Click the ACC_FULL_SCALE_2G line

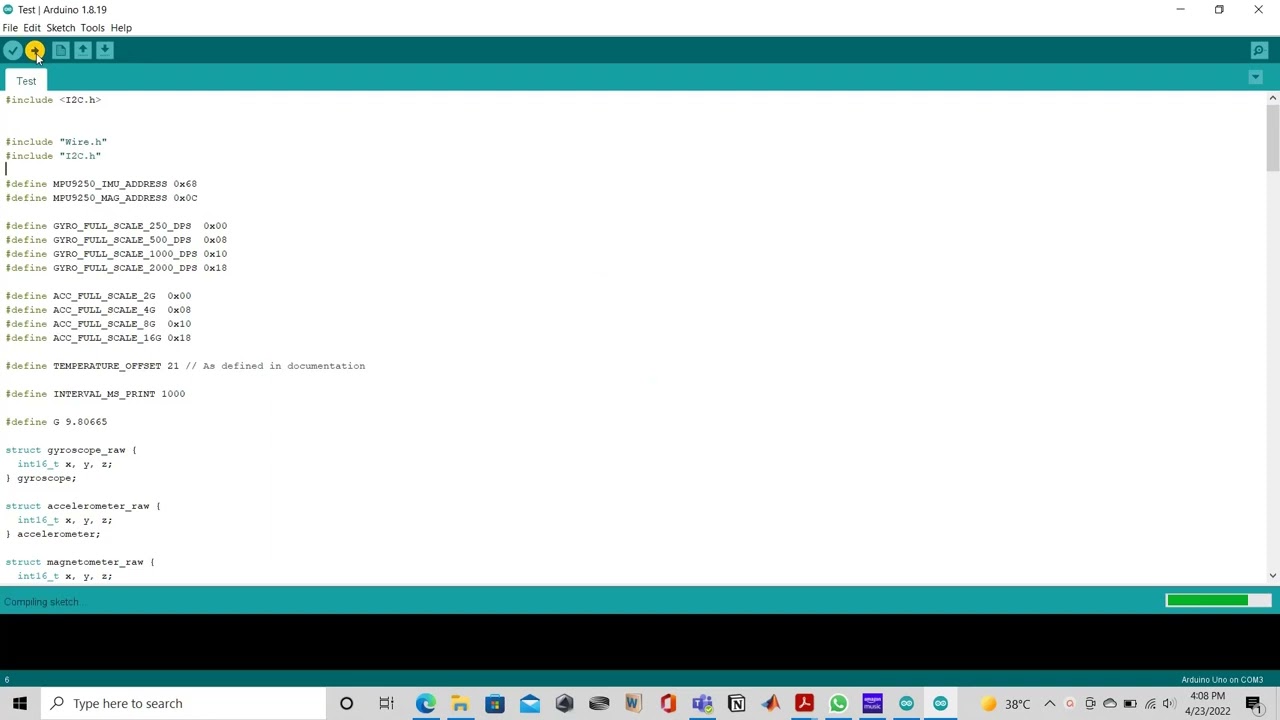click(x=98, y=296)
